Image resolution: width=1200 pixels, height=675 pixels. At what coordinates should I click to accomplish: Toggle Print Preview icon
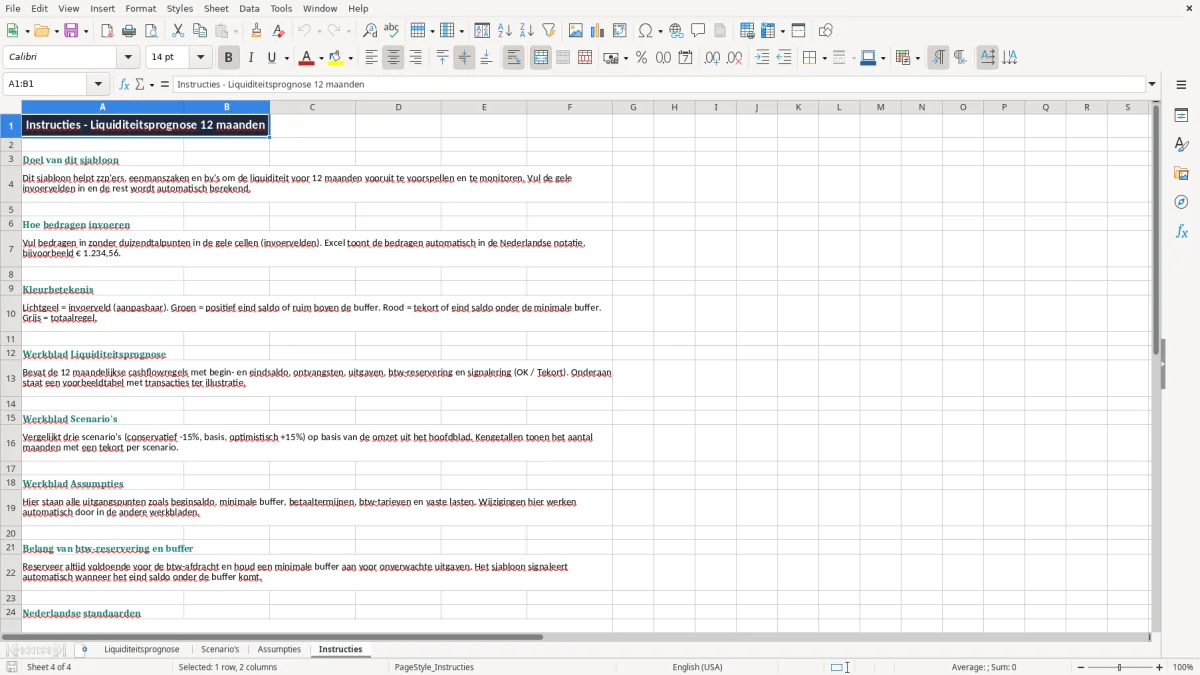[151, 31]
